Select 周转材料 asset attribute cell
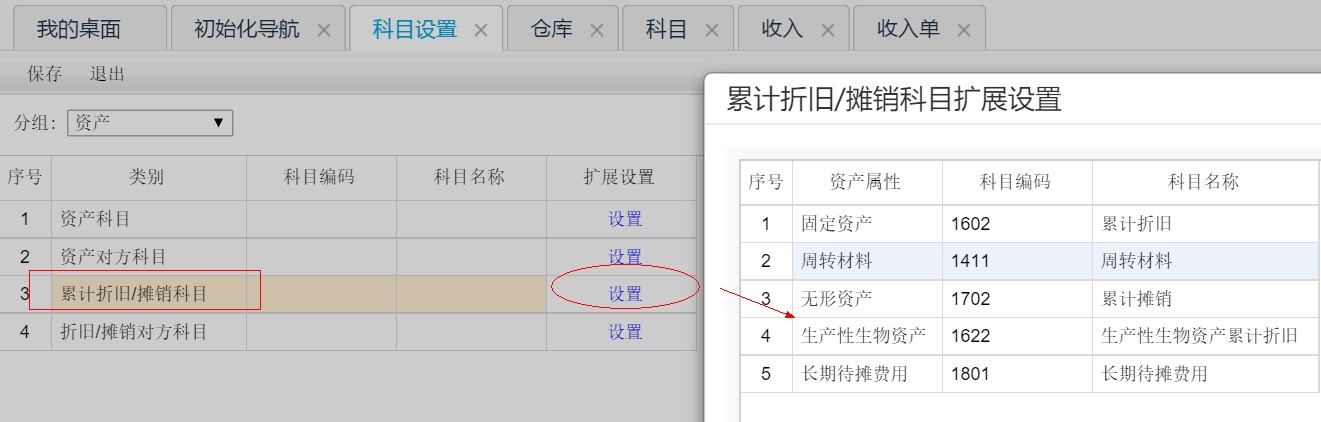 [867, 261]
